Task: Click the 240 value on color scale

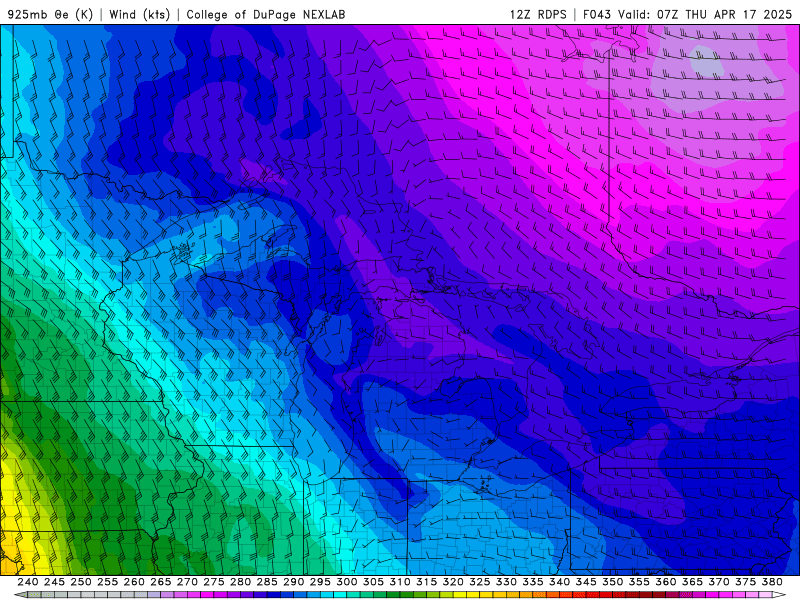Action: pyautogui.click(x=28, y=582)
